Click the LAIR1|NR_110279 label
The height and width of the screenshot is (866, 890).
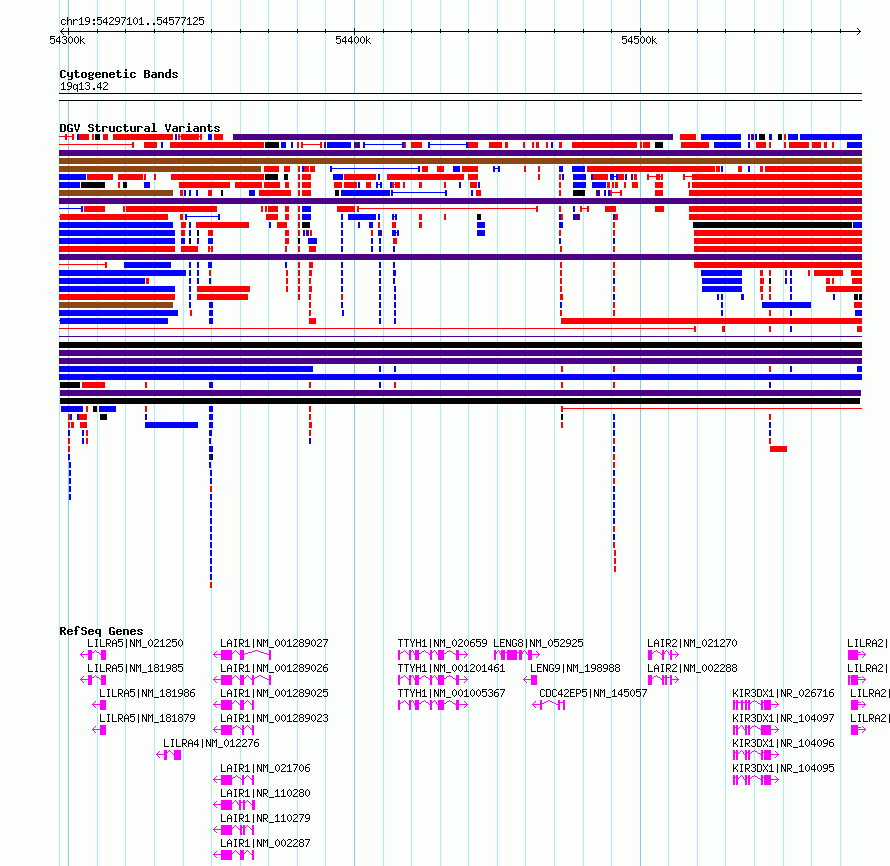(265, 818)
